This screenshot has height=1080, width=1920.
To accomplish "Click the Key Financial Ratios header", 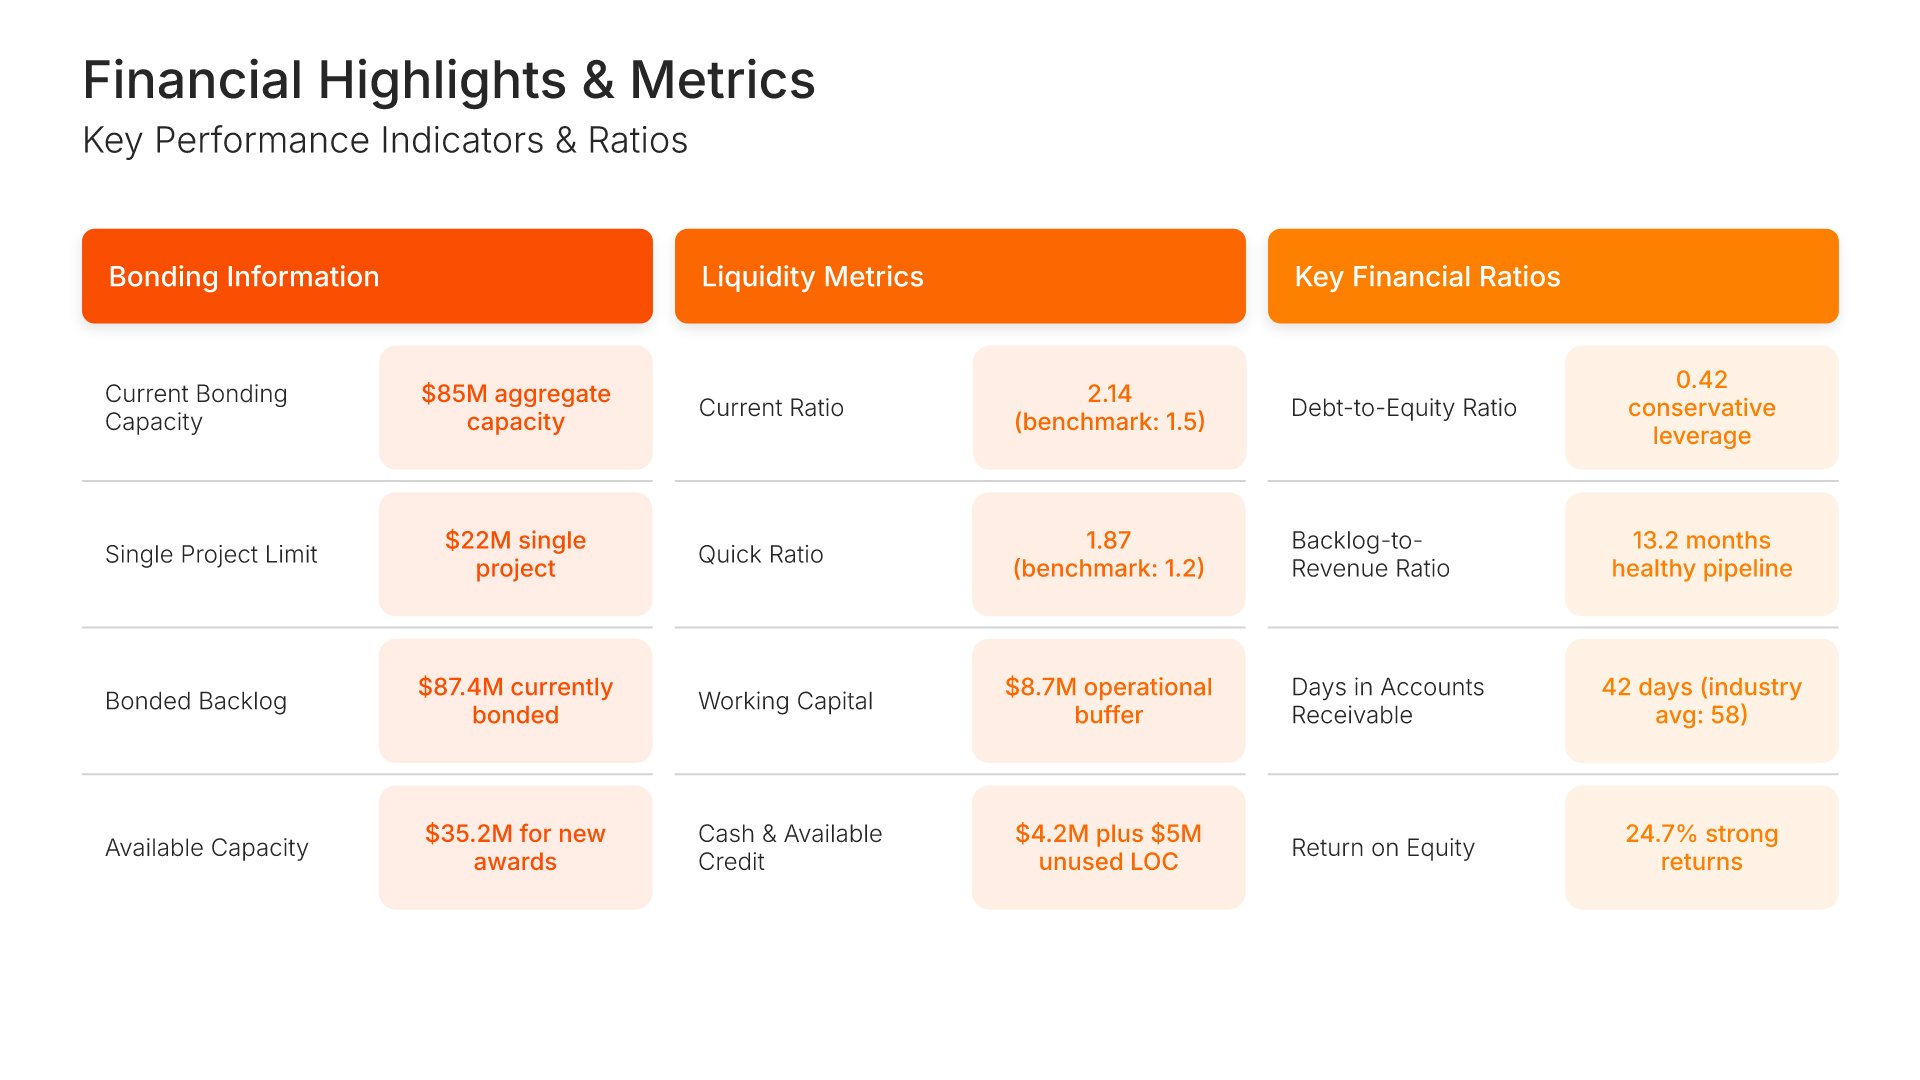I will point(1553,276).
